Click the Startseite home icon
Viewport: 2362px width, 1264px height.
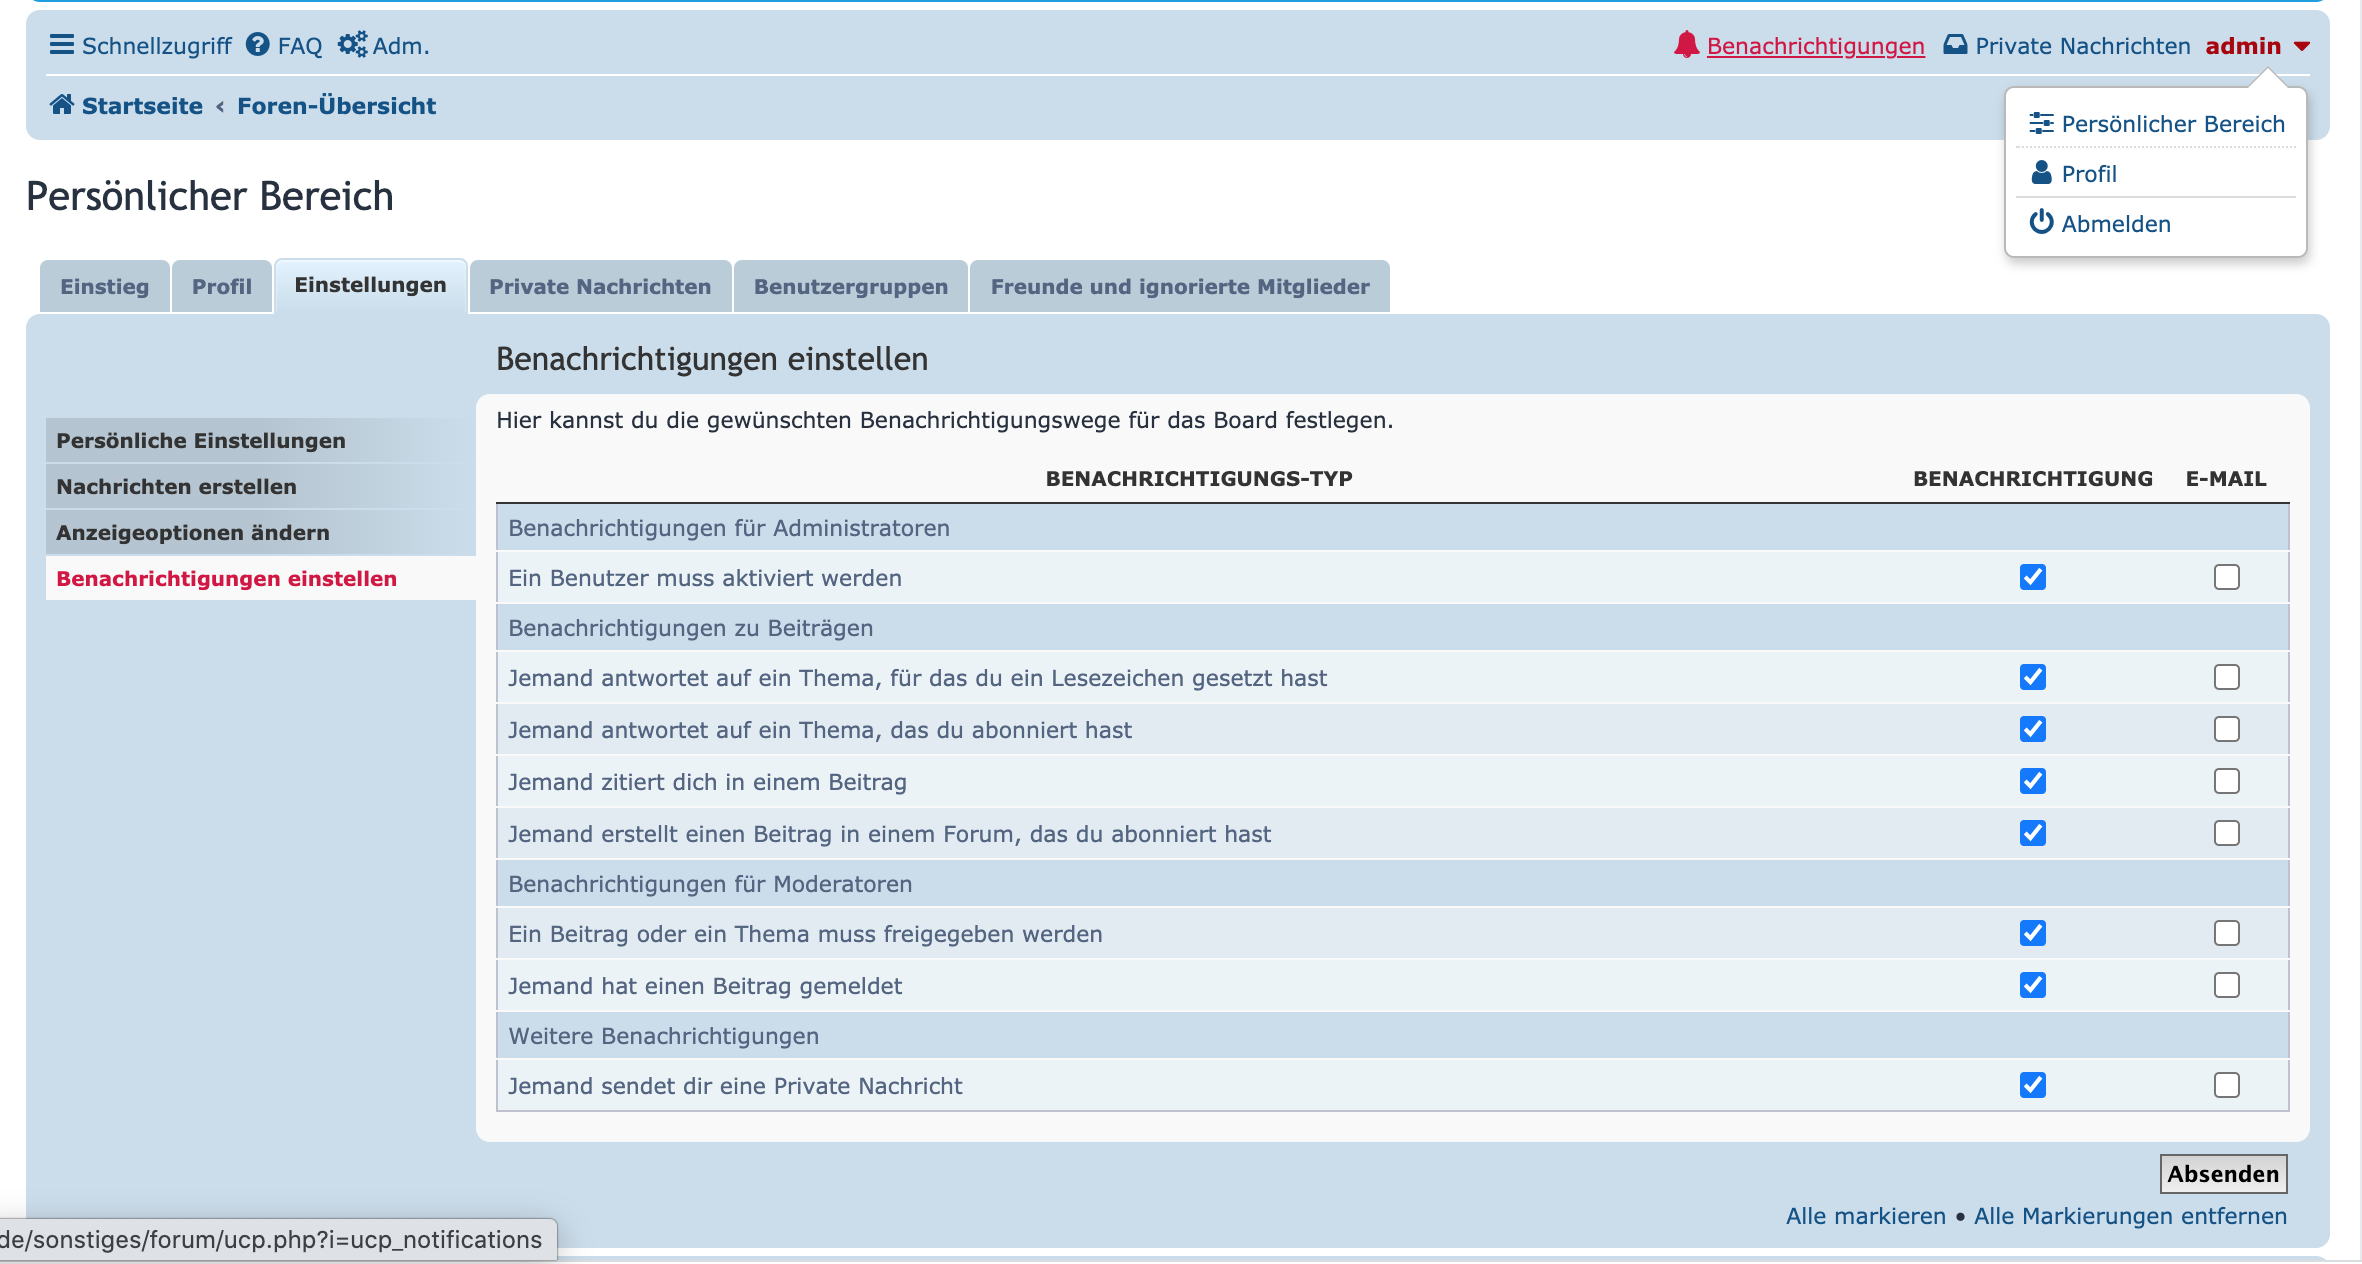62,105
